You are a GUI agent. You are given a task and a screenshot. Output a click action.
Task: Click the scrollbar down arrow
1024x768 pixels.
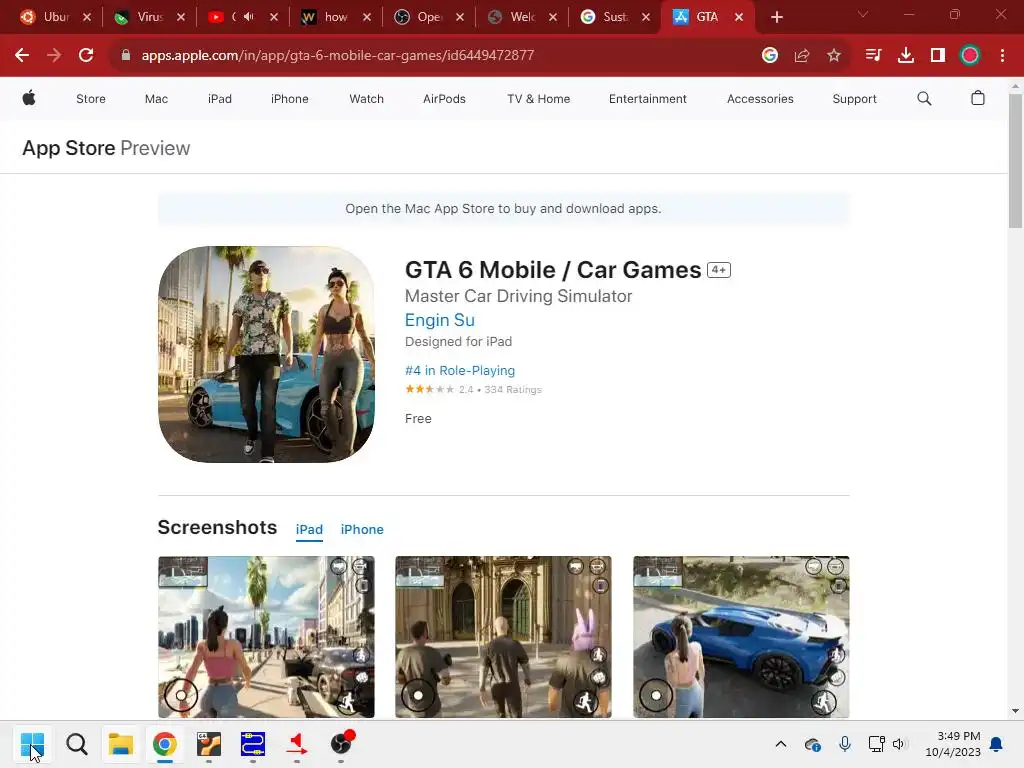point(1015,711)
